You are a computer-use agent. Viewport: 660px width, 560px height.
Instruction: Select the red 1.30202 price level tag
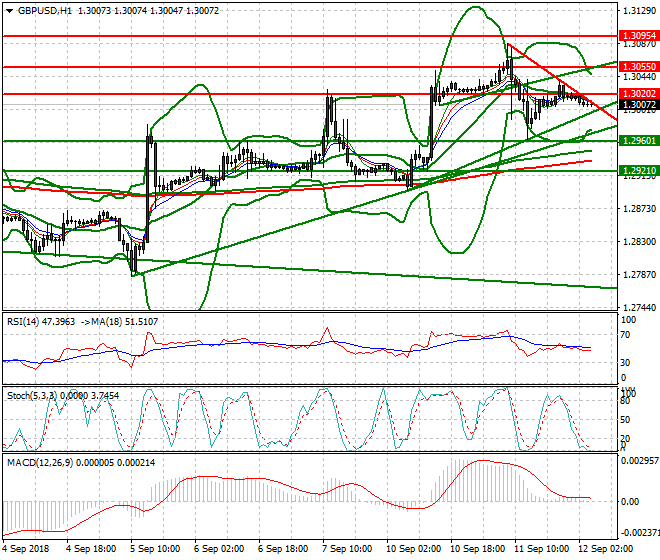coord(638,94)
